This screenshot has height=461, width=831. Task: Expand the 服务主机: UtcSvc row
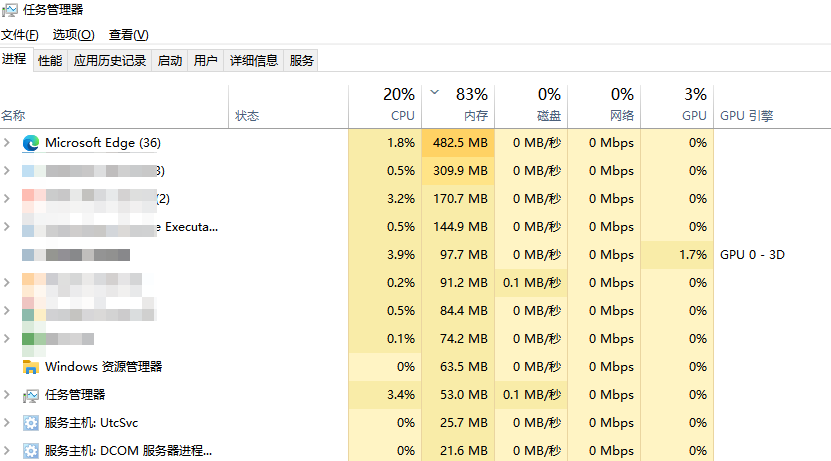click(6, 423)
